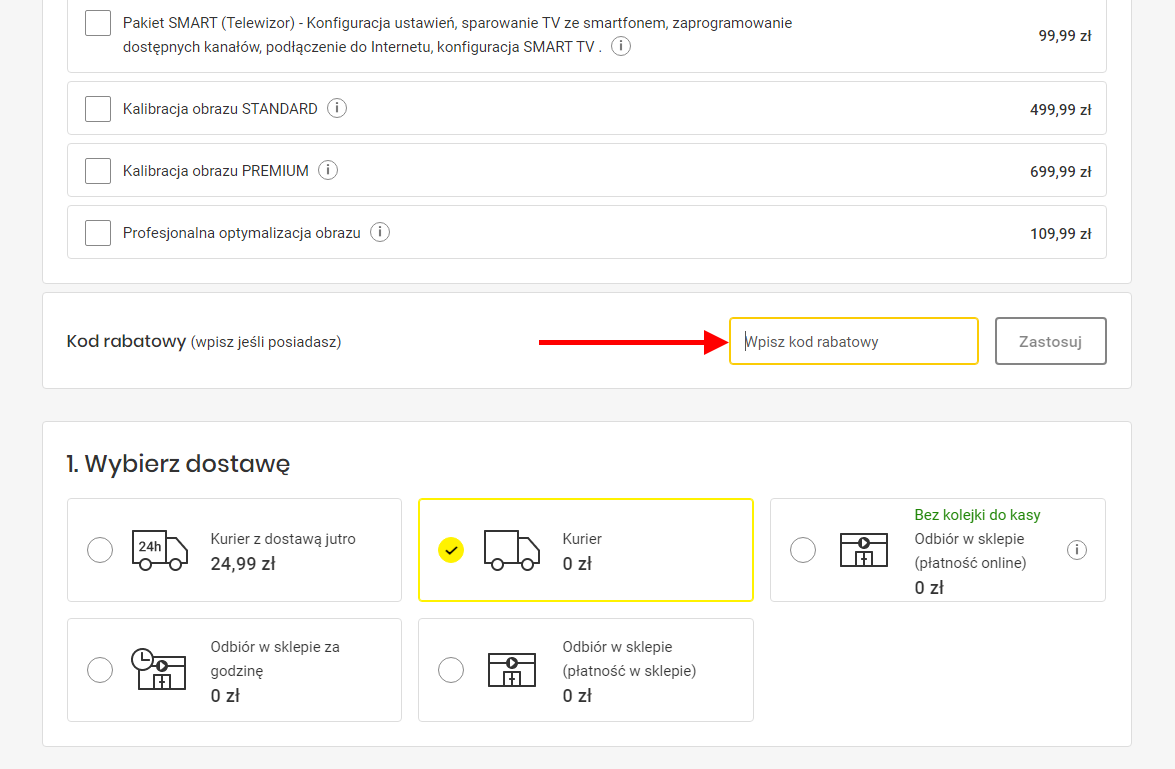Open info for Profesjonalna optymalizacja obrazu
Image resolution: width=1175 pixels, height=769 pixels.
380,232
